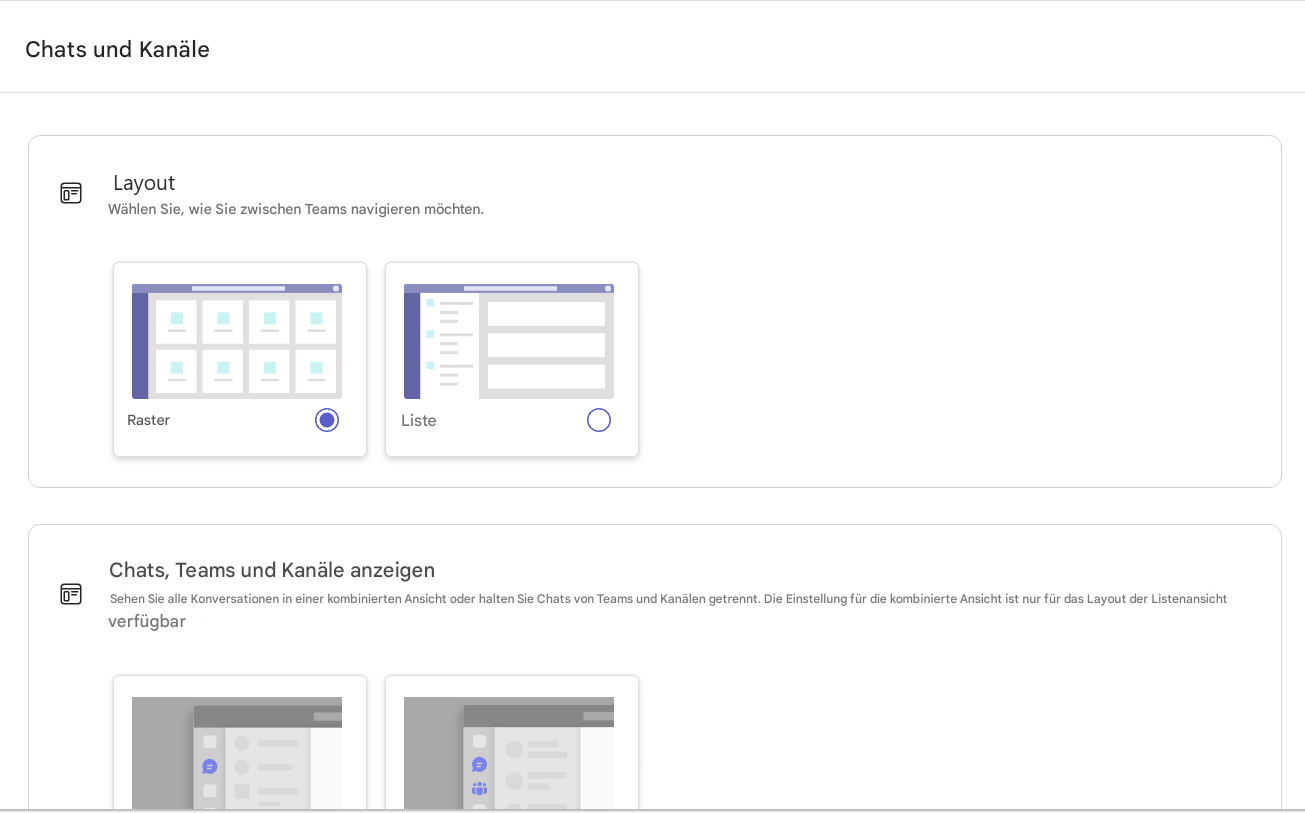This screenshot has width=1305, height=813.
Task: Select the Raster radio button
Action: coord(327,420)
